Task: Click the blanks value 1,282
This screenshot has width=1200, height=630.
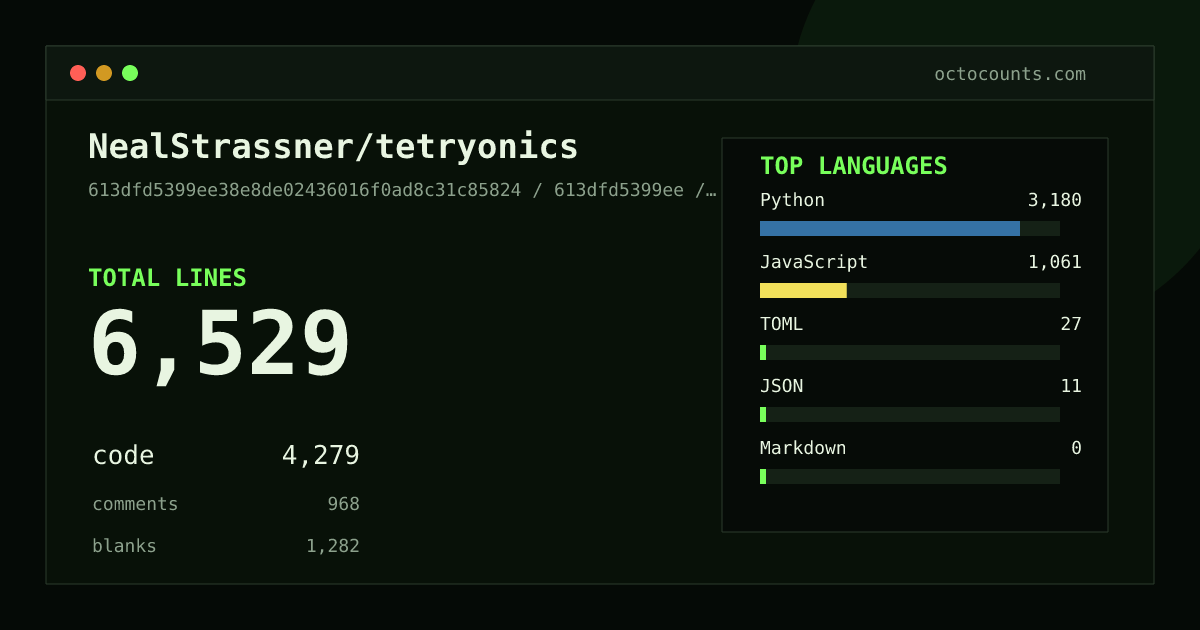Action: pos(333,546)
